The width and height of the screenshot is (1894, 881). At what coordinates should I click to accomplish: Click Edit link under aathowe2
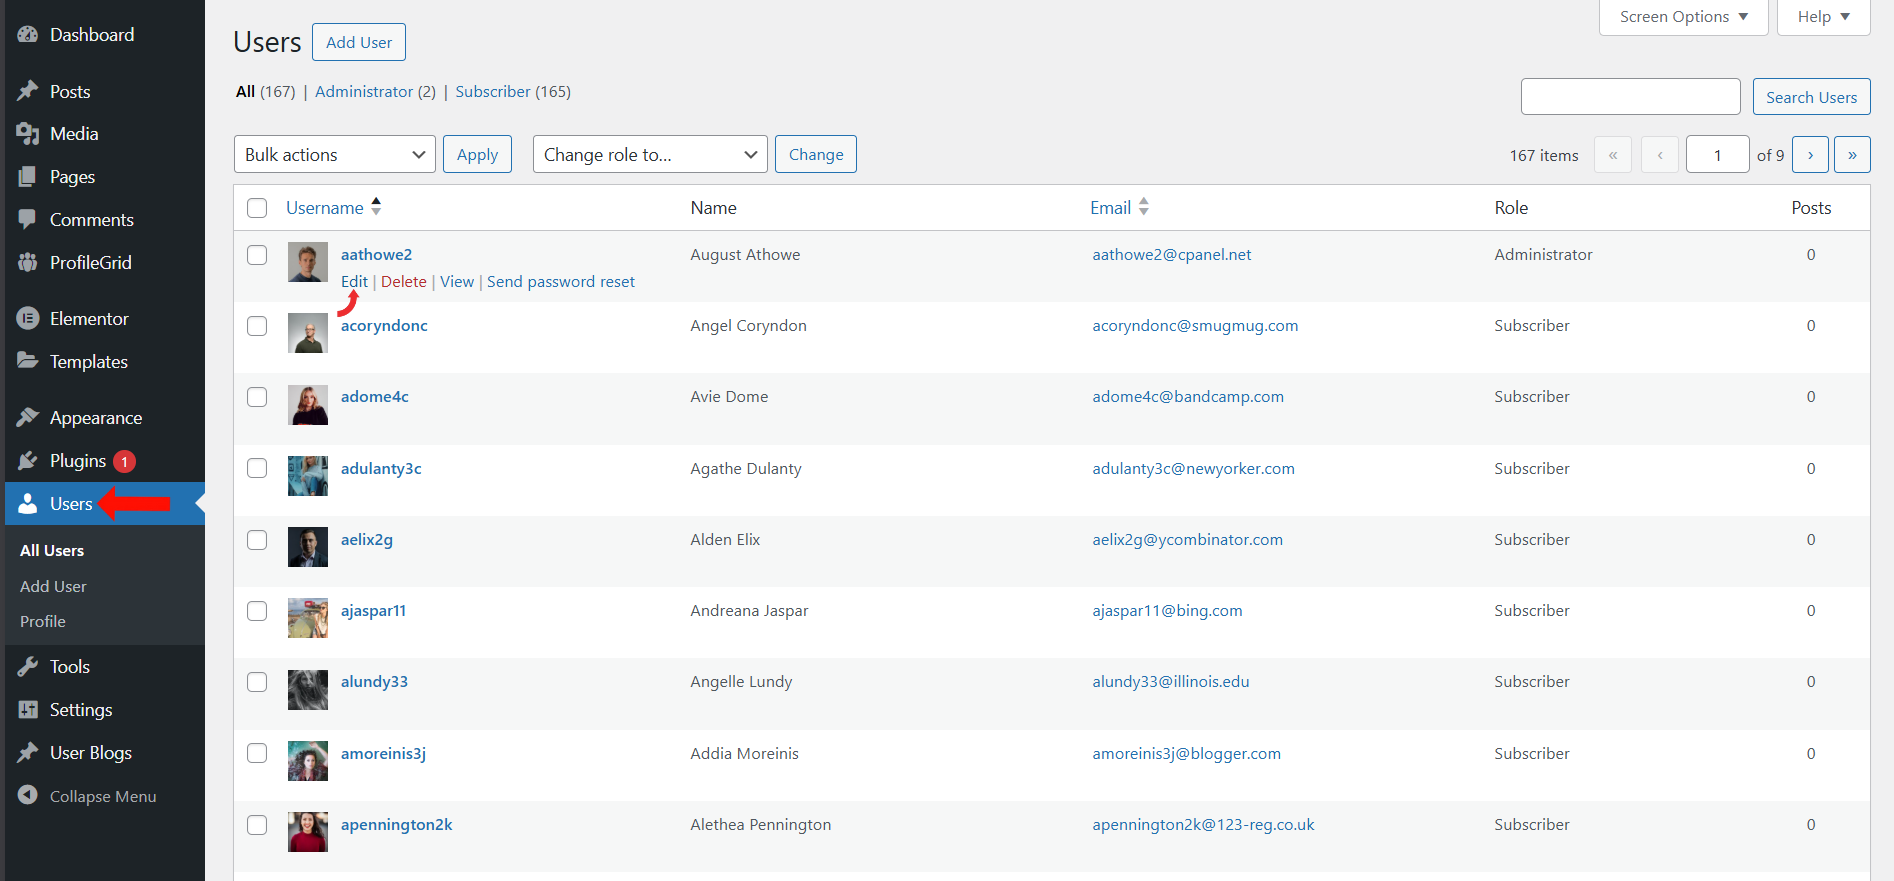coord(354,282)
